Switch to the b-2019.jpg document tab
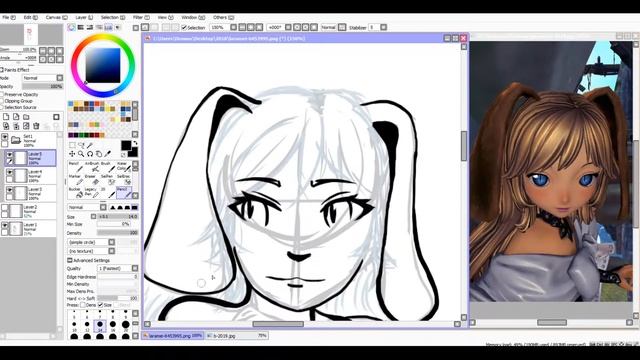The height and width of the screenshot is (360, 640). (236, 336)
